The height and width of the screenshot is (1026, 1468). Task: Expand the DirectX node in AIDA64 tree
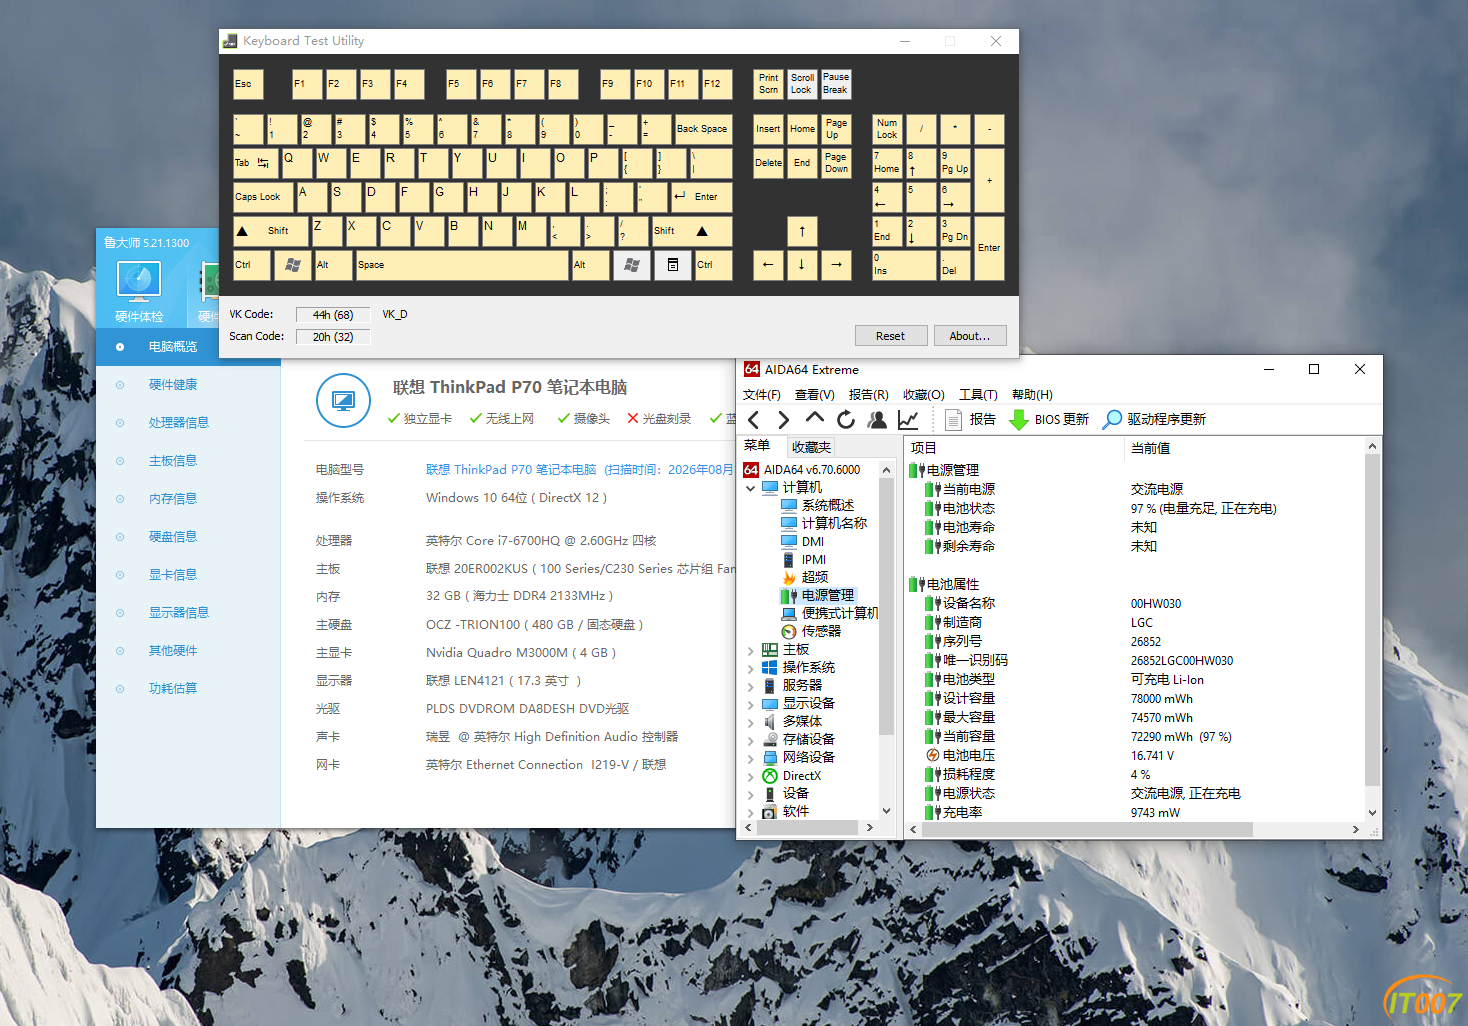pyautogui.click(x=751, y=777)
